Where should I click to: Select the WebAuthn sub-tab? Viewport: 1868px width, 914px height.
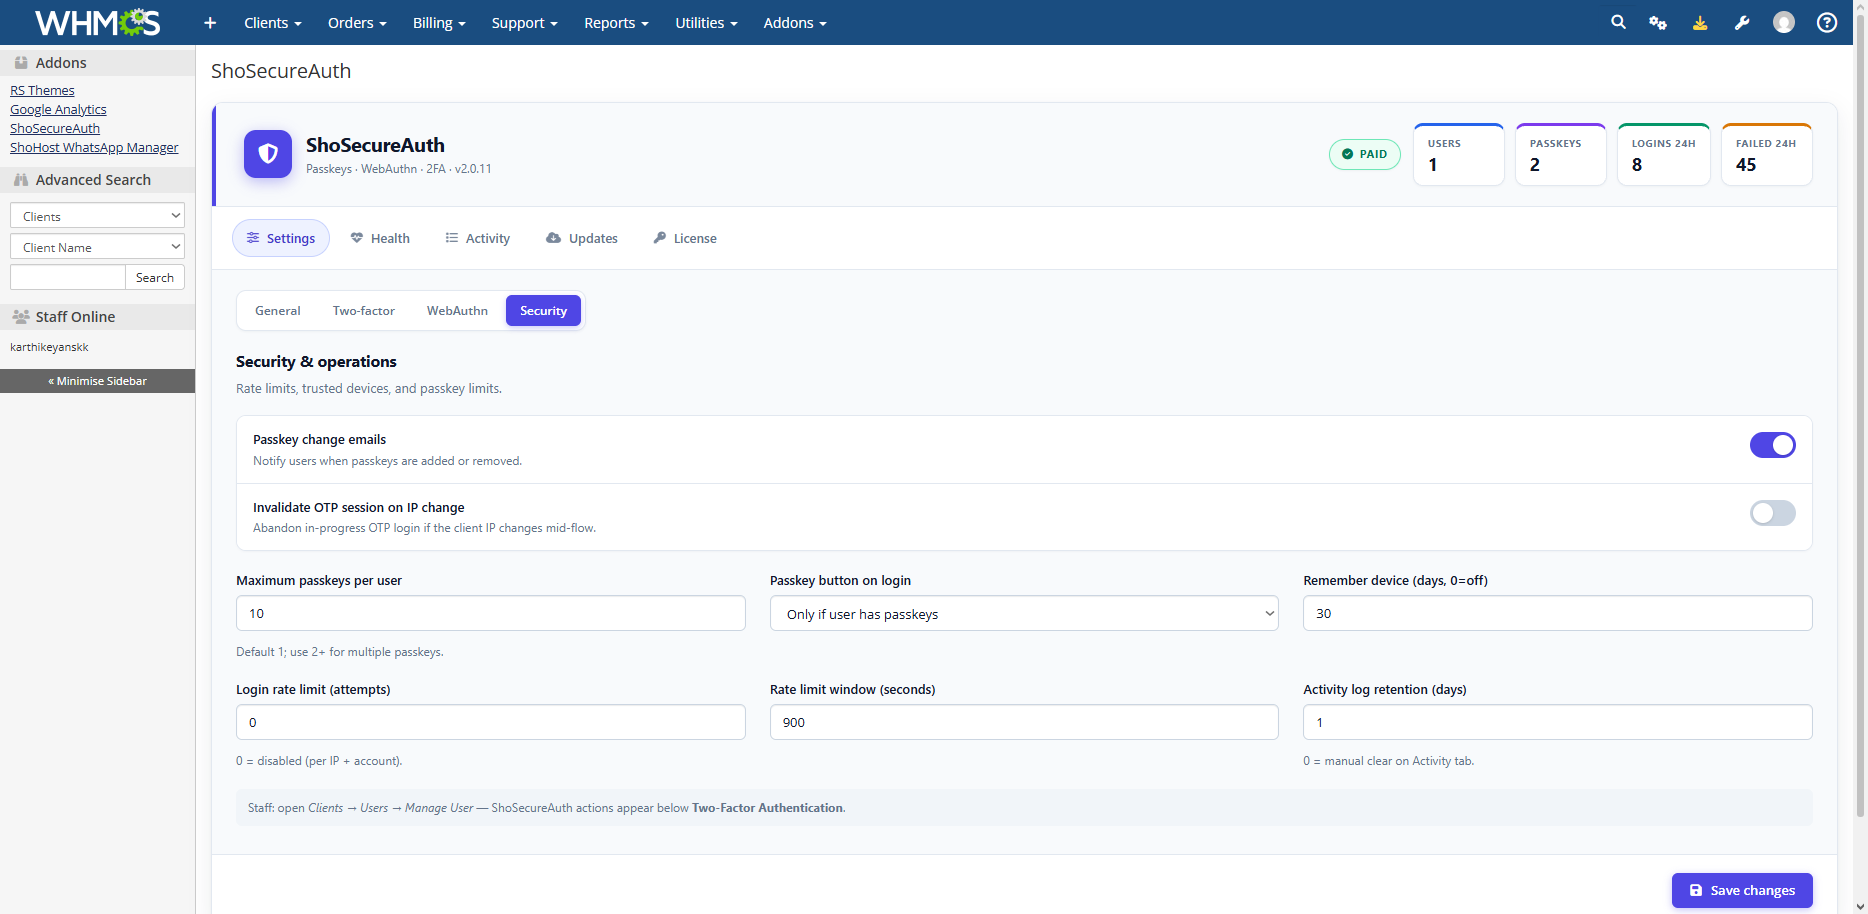point(457,311)
